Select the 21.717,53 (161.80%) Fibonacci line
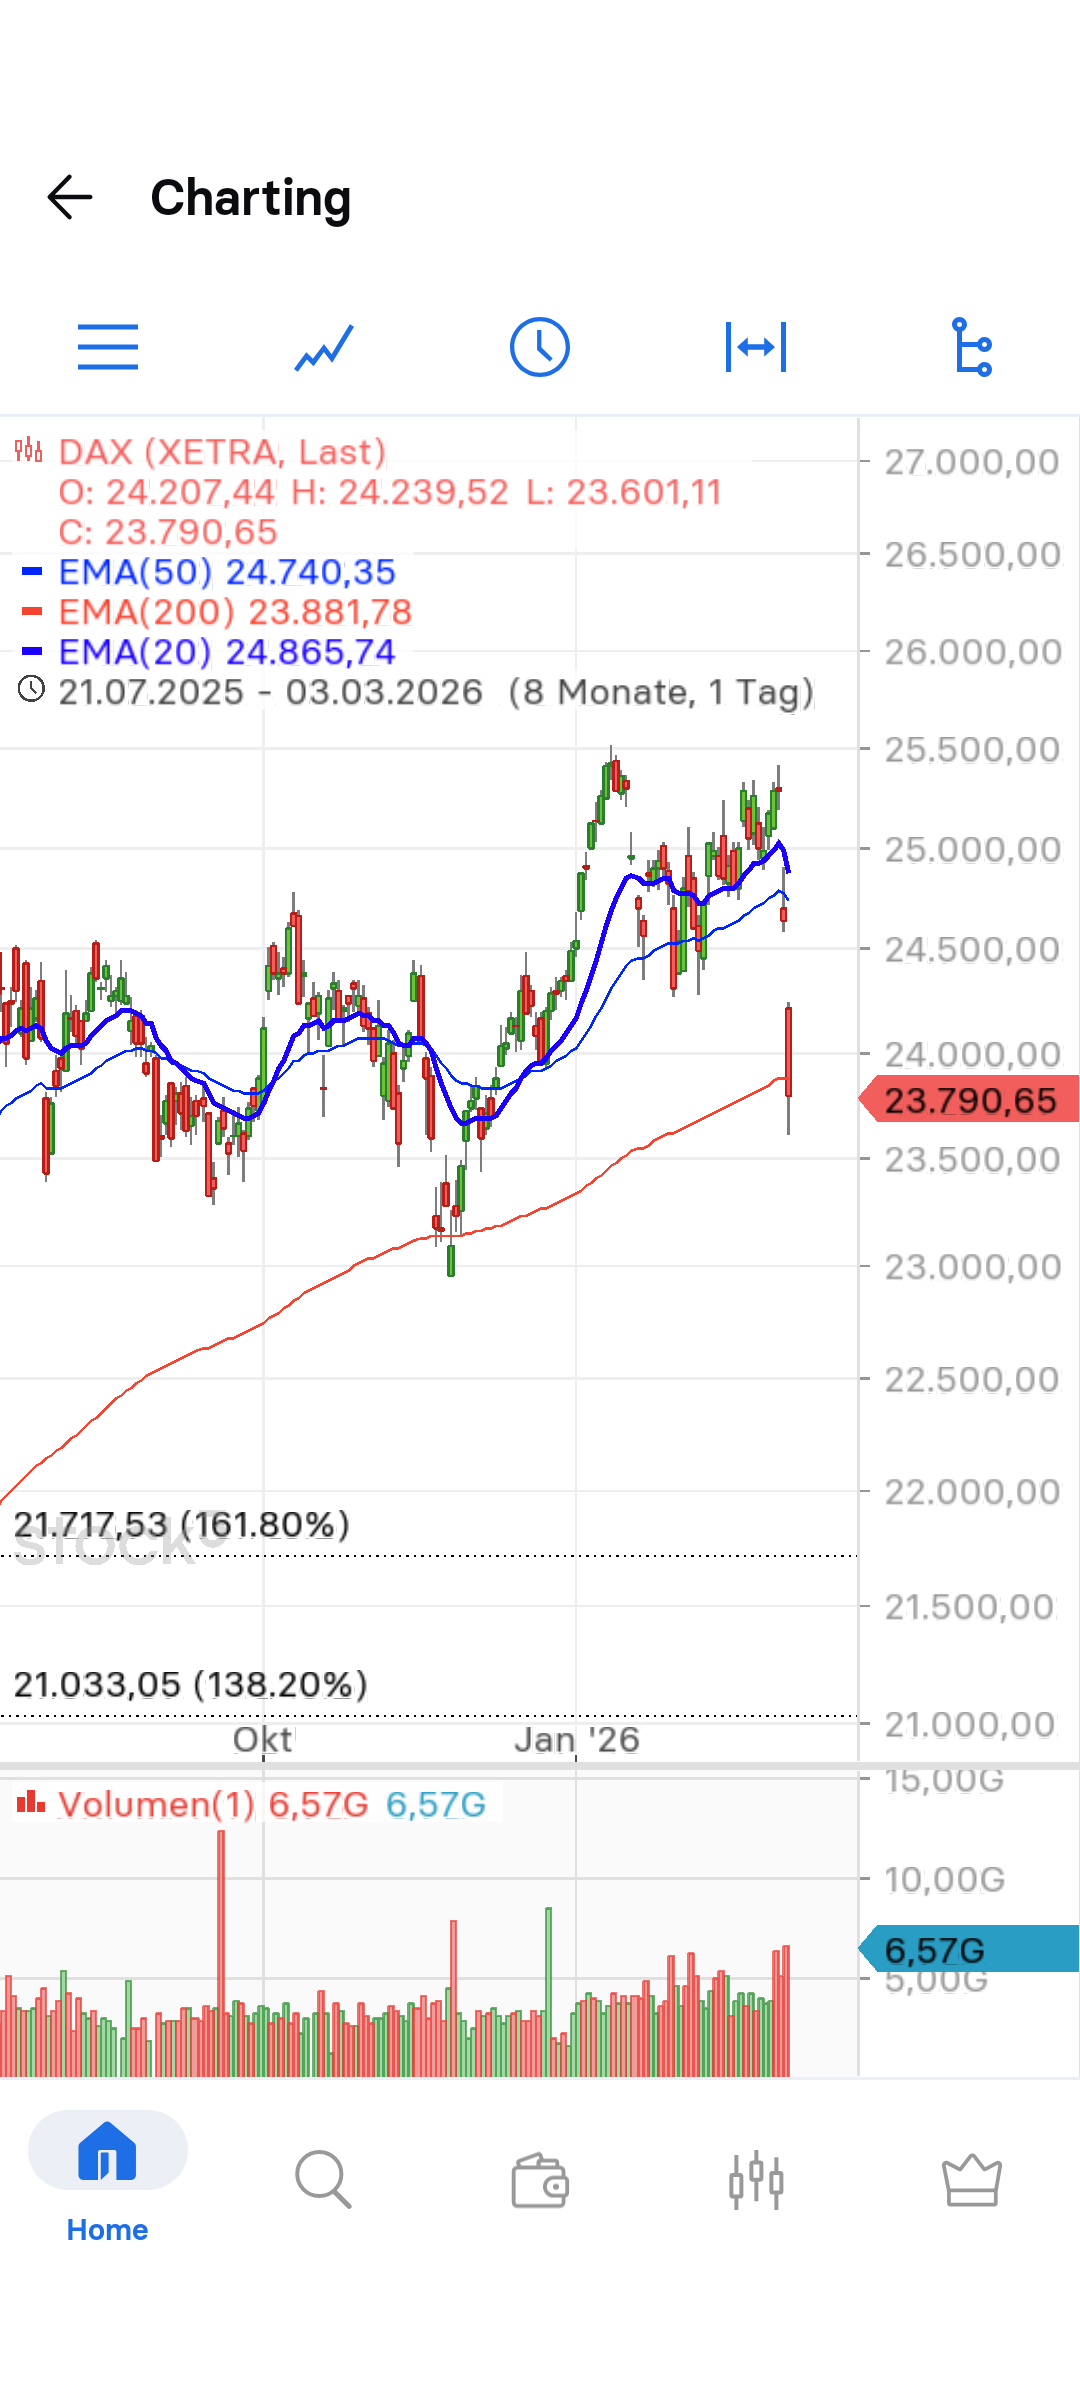The height and width of the screenshot is (2400, 1080). (182, 1525)
